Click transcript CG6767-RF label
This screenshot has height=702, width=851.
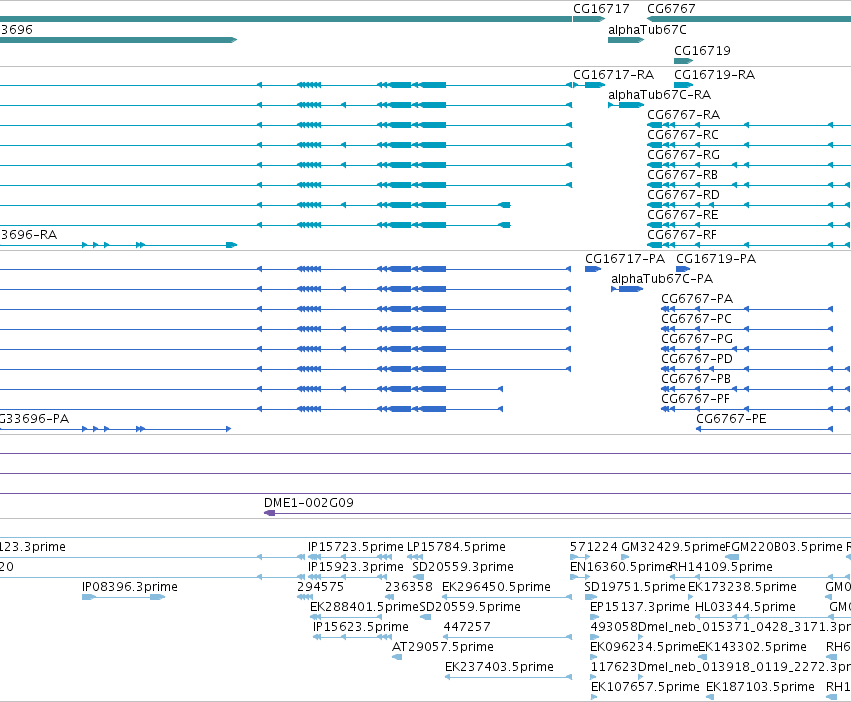point(682,235)
